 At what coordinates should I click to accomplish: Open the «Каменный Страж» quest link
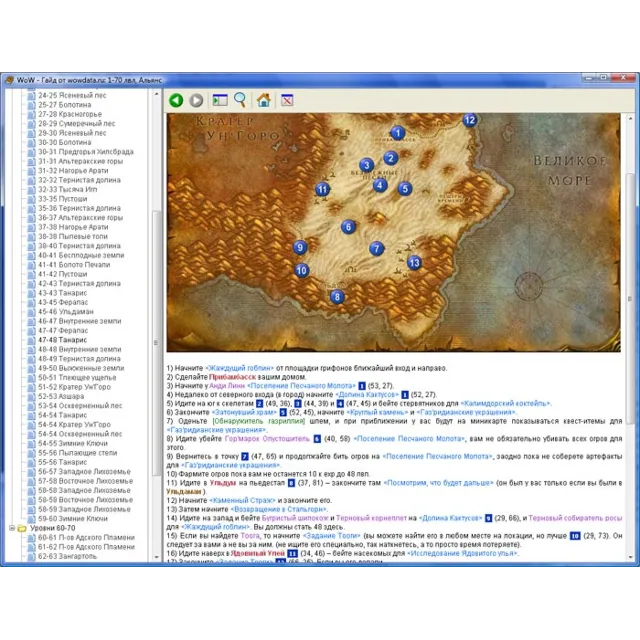coord(242,500)
